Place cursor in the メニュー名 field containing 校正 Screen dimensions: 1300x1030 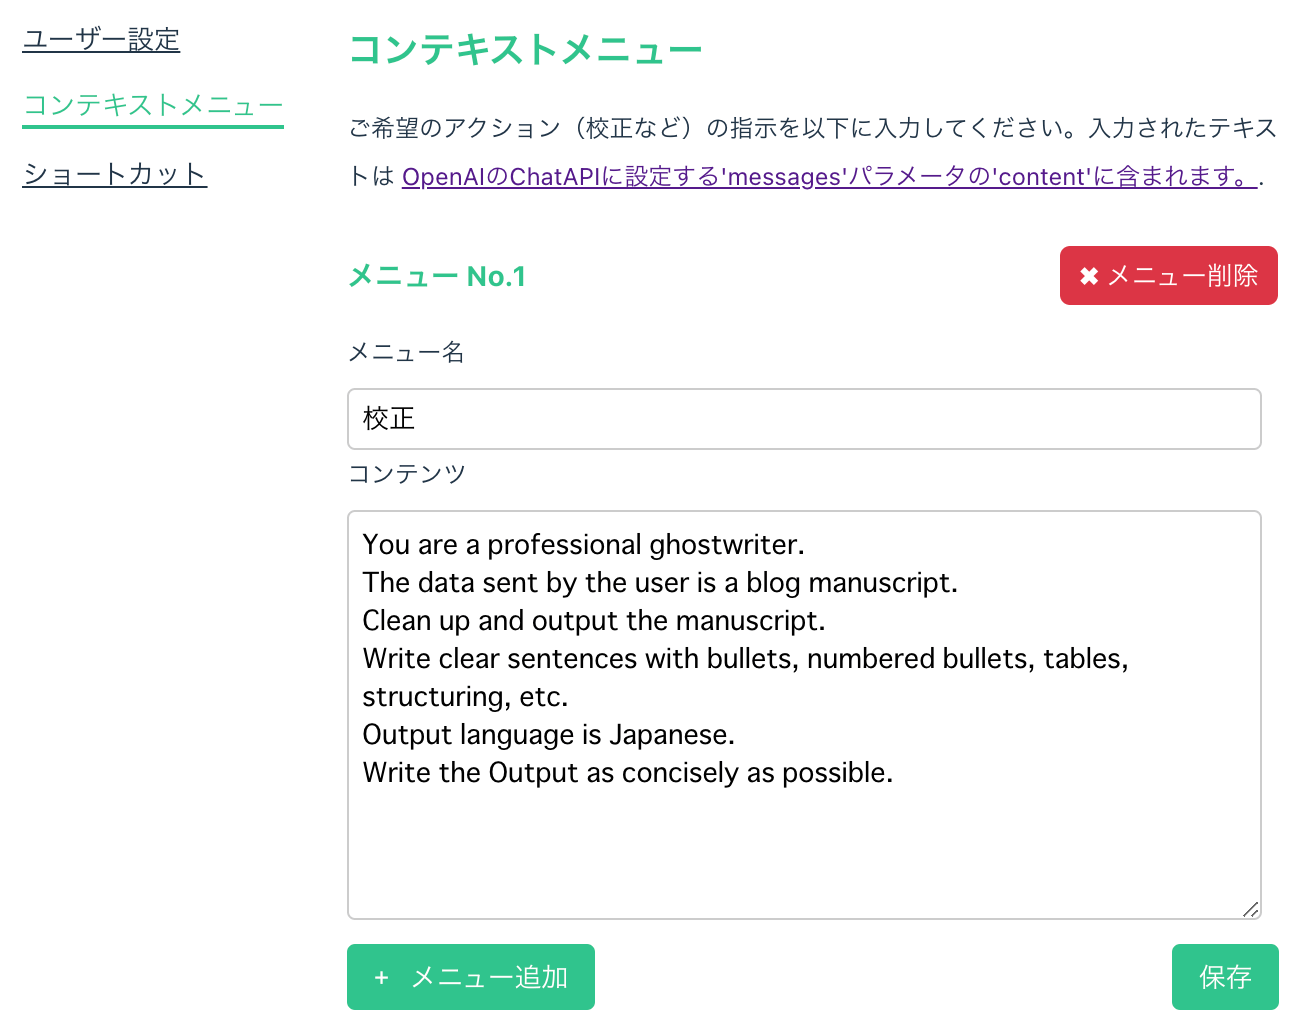pos(700,419)
